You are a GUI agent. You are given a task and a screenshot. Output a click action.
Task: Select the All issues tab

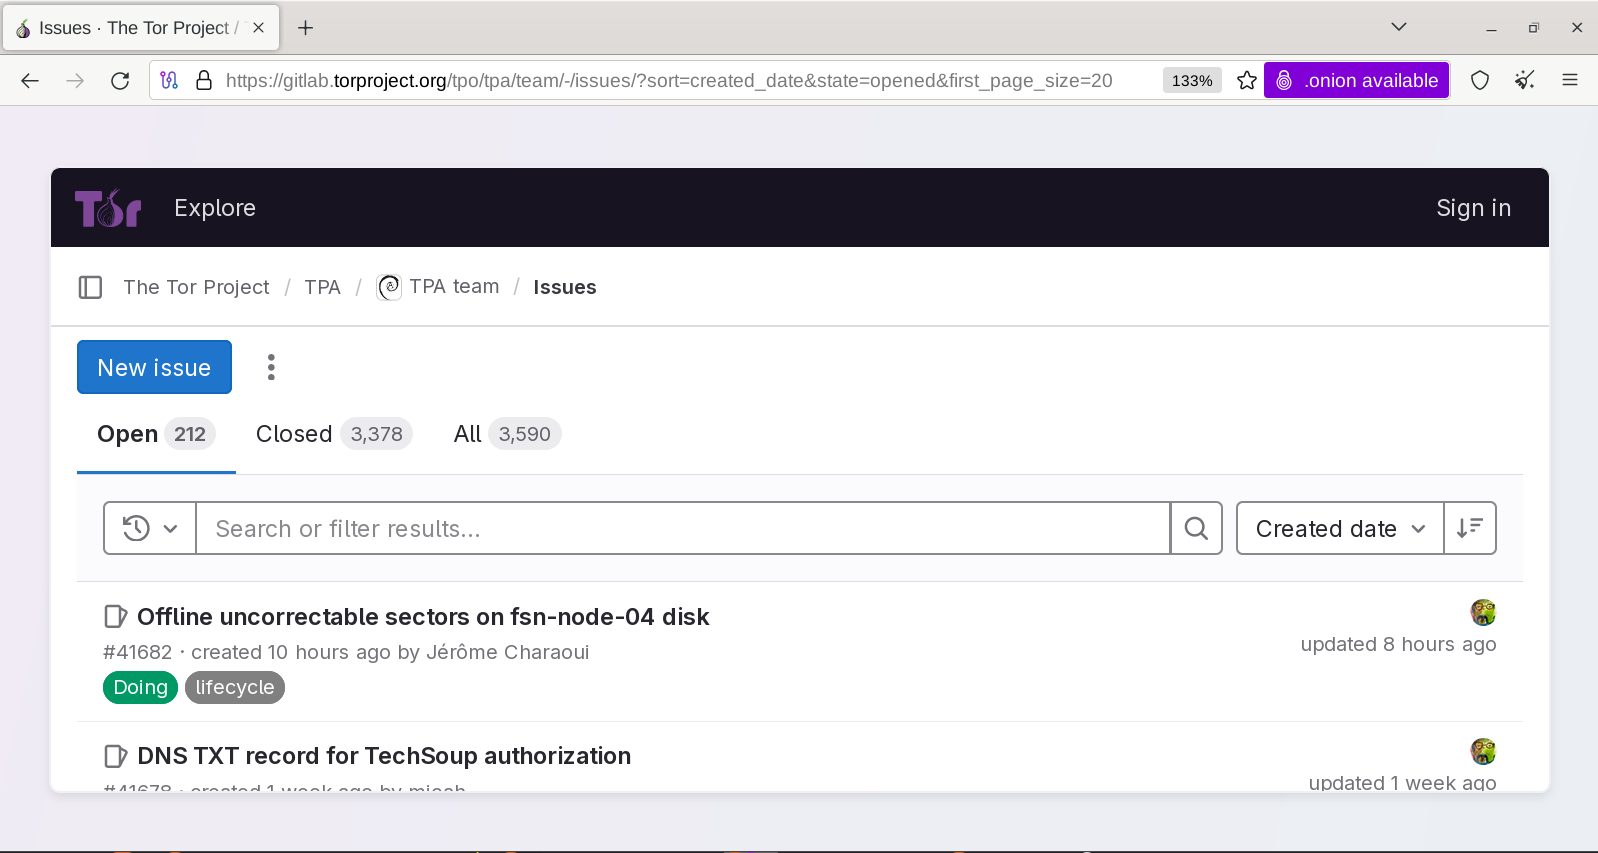(x=507, y=434)
